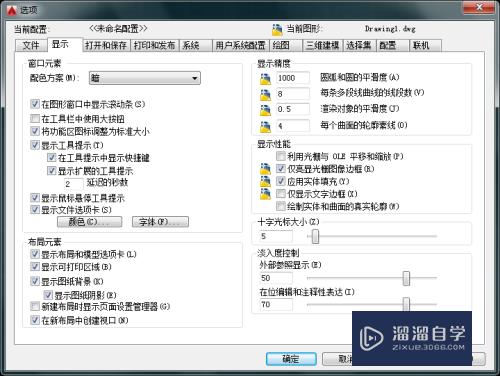The image size is (500, 376).
Task: Click the 每个曲面的轮廓素线 field showing 4
Action: pyautogui.click(x=293, y=126)
